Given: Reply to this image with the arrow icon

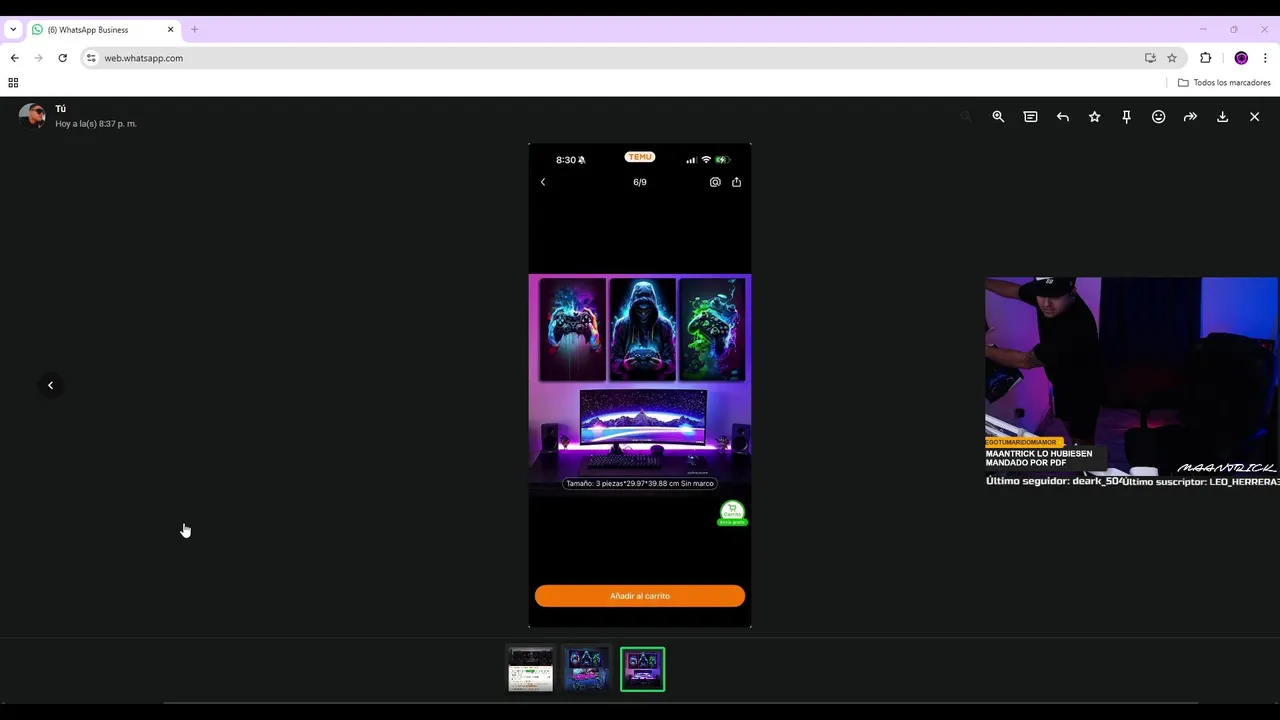Looking at the screenshot, I should click(x=1062, y=117).
